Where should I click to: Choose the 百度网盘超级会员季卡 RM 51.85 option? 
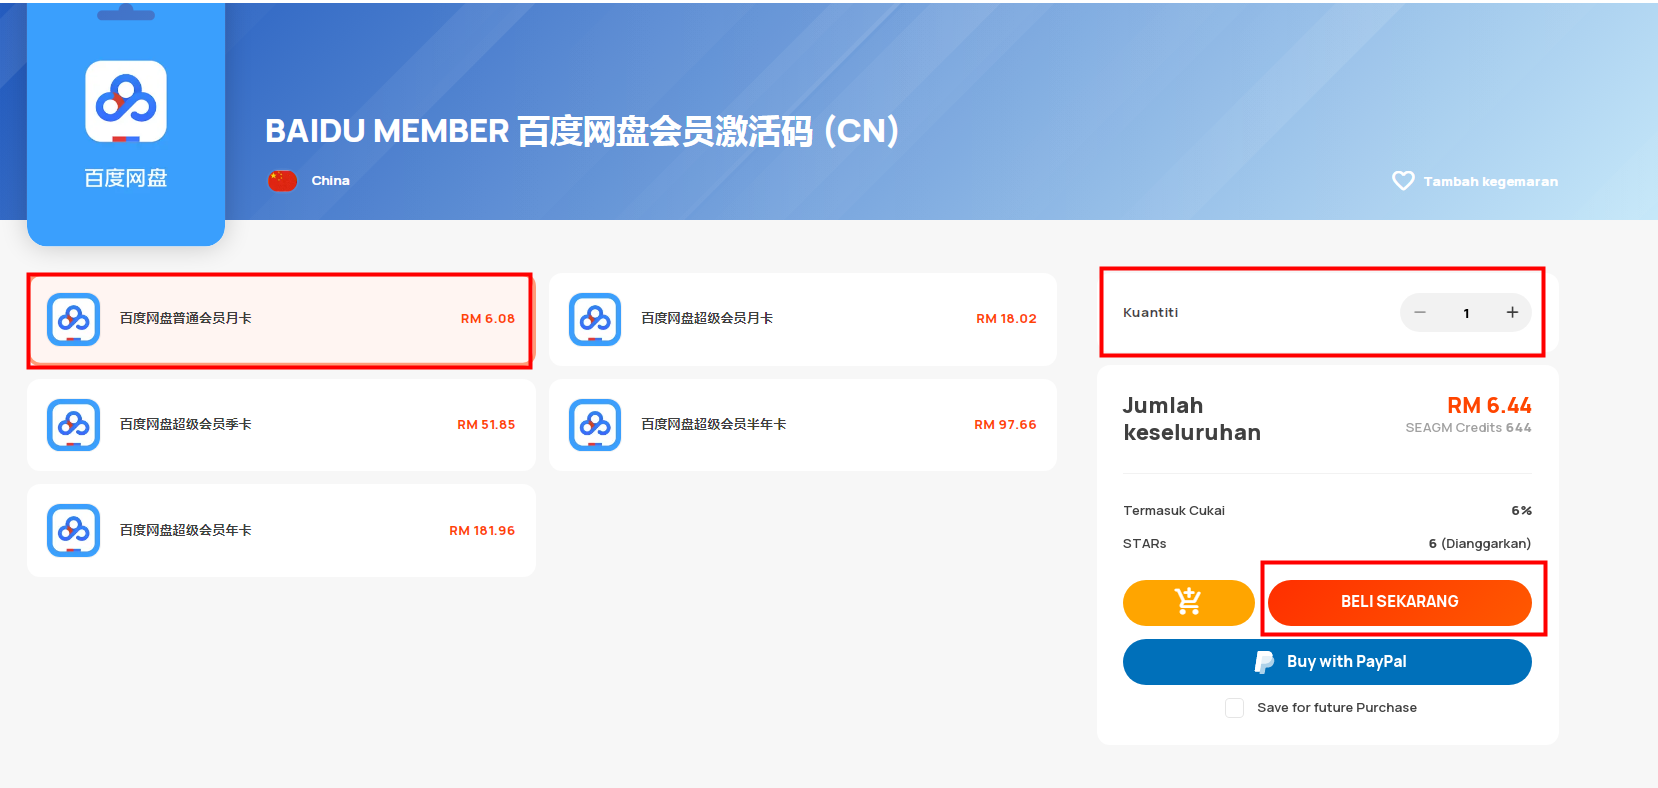281,425
